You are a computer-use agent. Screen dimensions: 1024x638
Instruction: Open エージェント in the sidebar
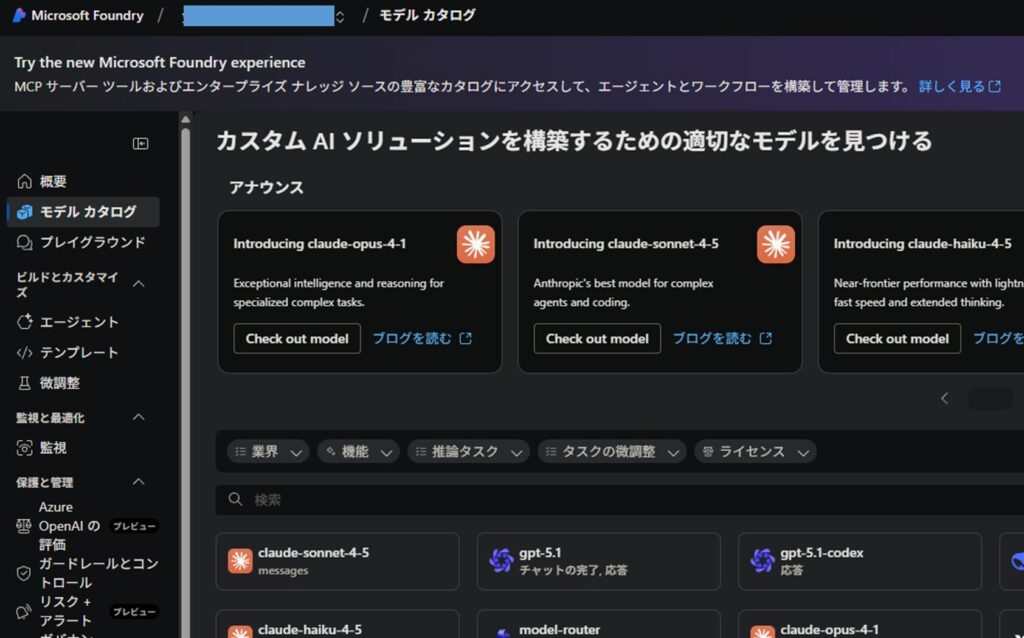(x=79, y=322)
